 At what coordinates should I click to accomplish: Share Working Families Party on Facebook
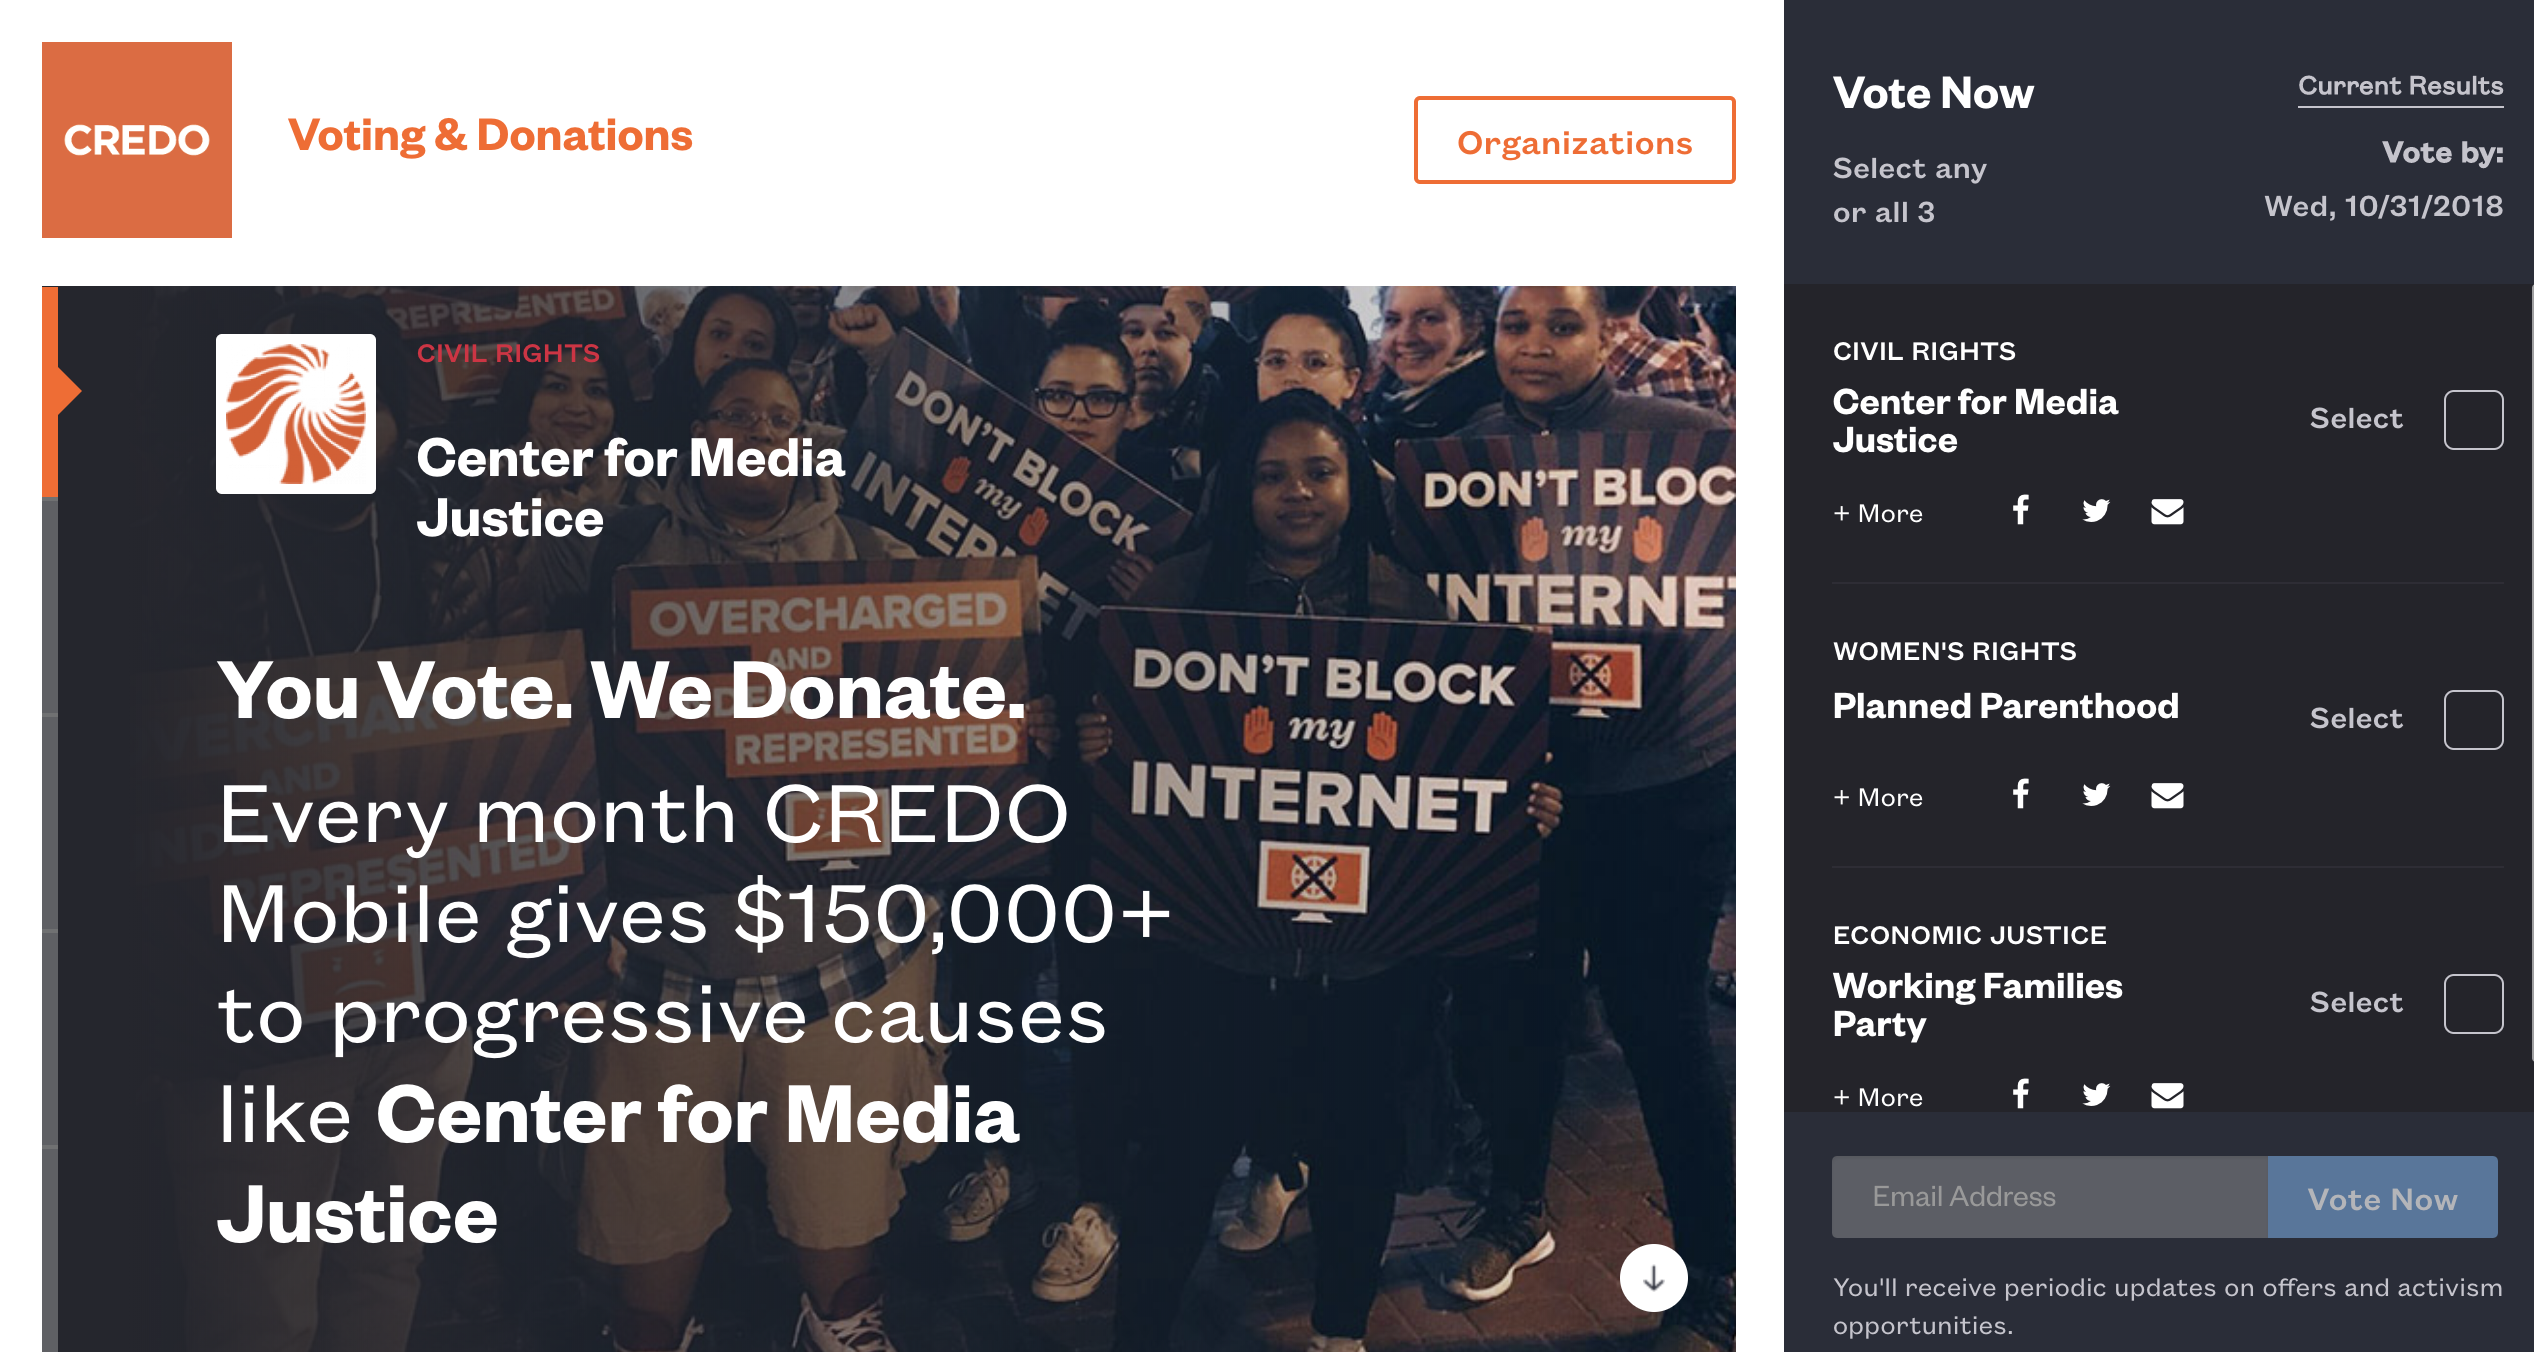2021,1094
